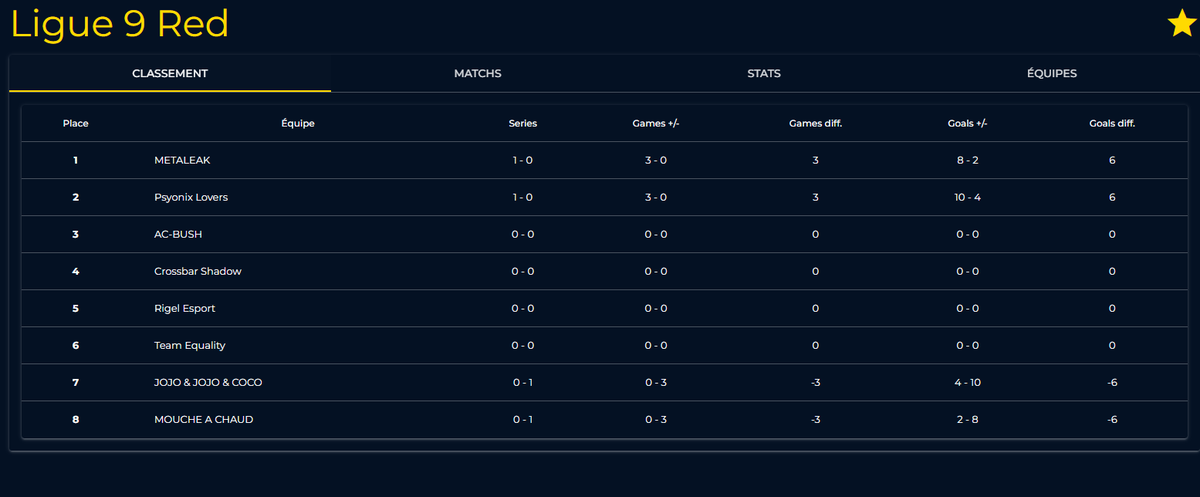Select MOUCHE A CHAUD goals 2 - 8
The height and width of the screenshot is (497, 1200).
(967, 419)
